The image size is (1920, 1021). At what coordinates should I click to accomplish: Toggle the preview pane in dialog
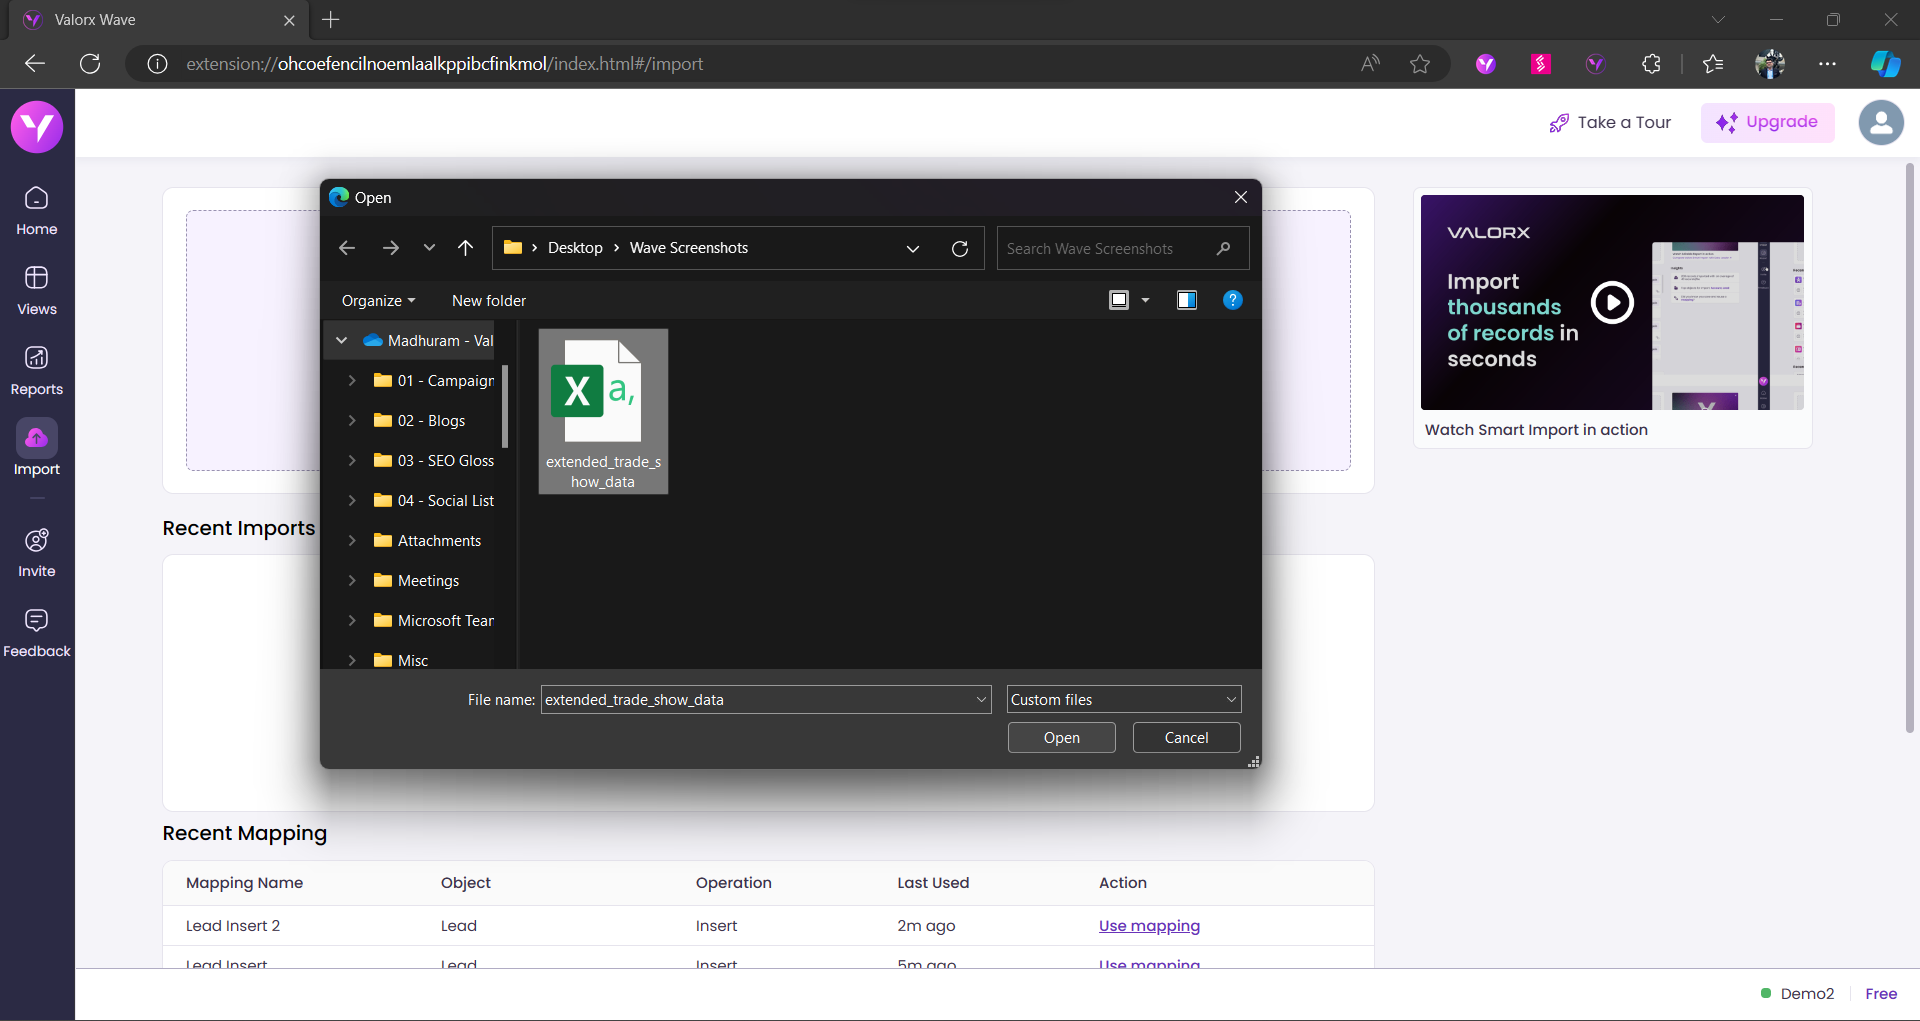point(1187,300)
